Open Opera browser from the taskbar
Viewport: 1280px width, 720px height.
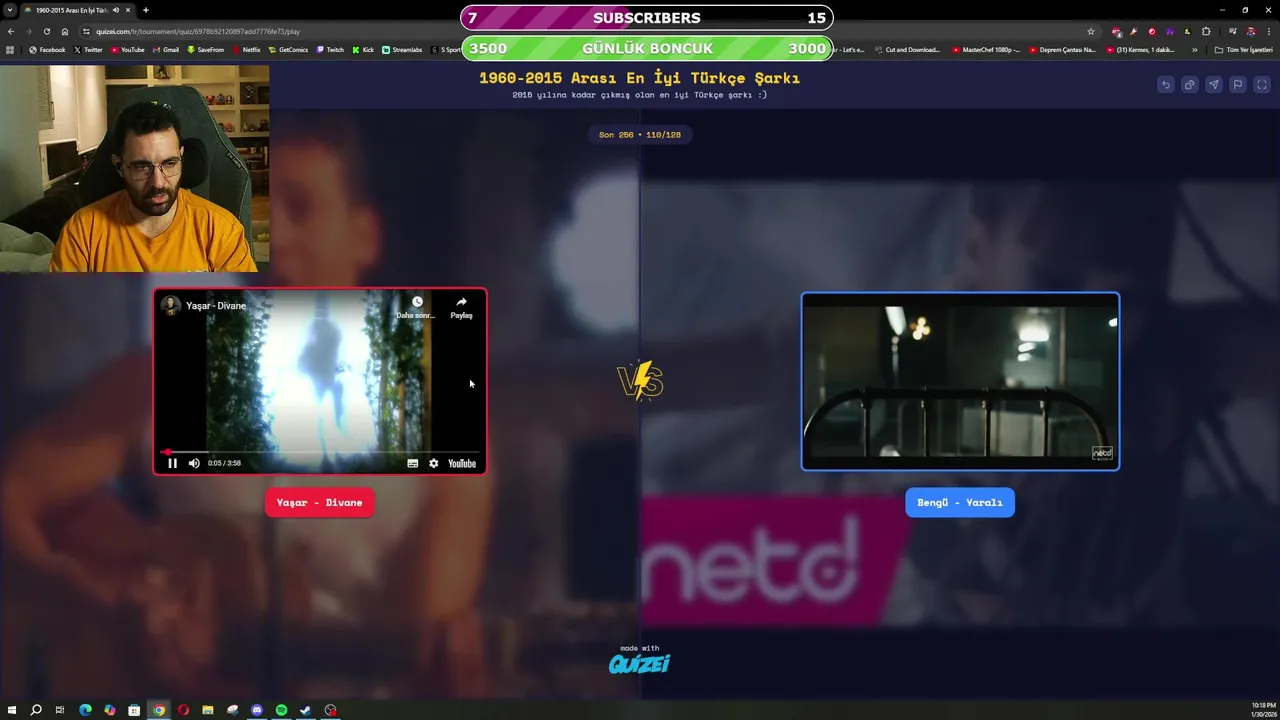(x=183, y=710)
